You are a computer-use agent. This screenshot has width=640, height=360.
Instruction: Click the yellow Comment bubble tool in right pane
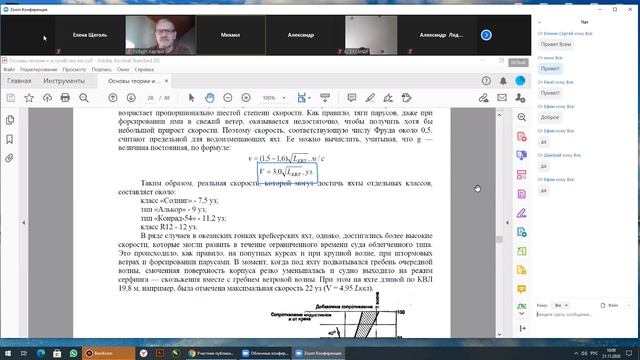coord(522,289)
